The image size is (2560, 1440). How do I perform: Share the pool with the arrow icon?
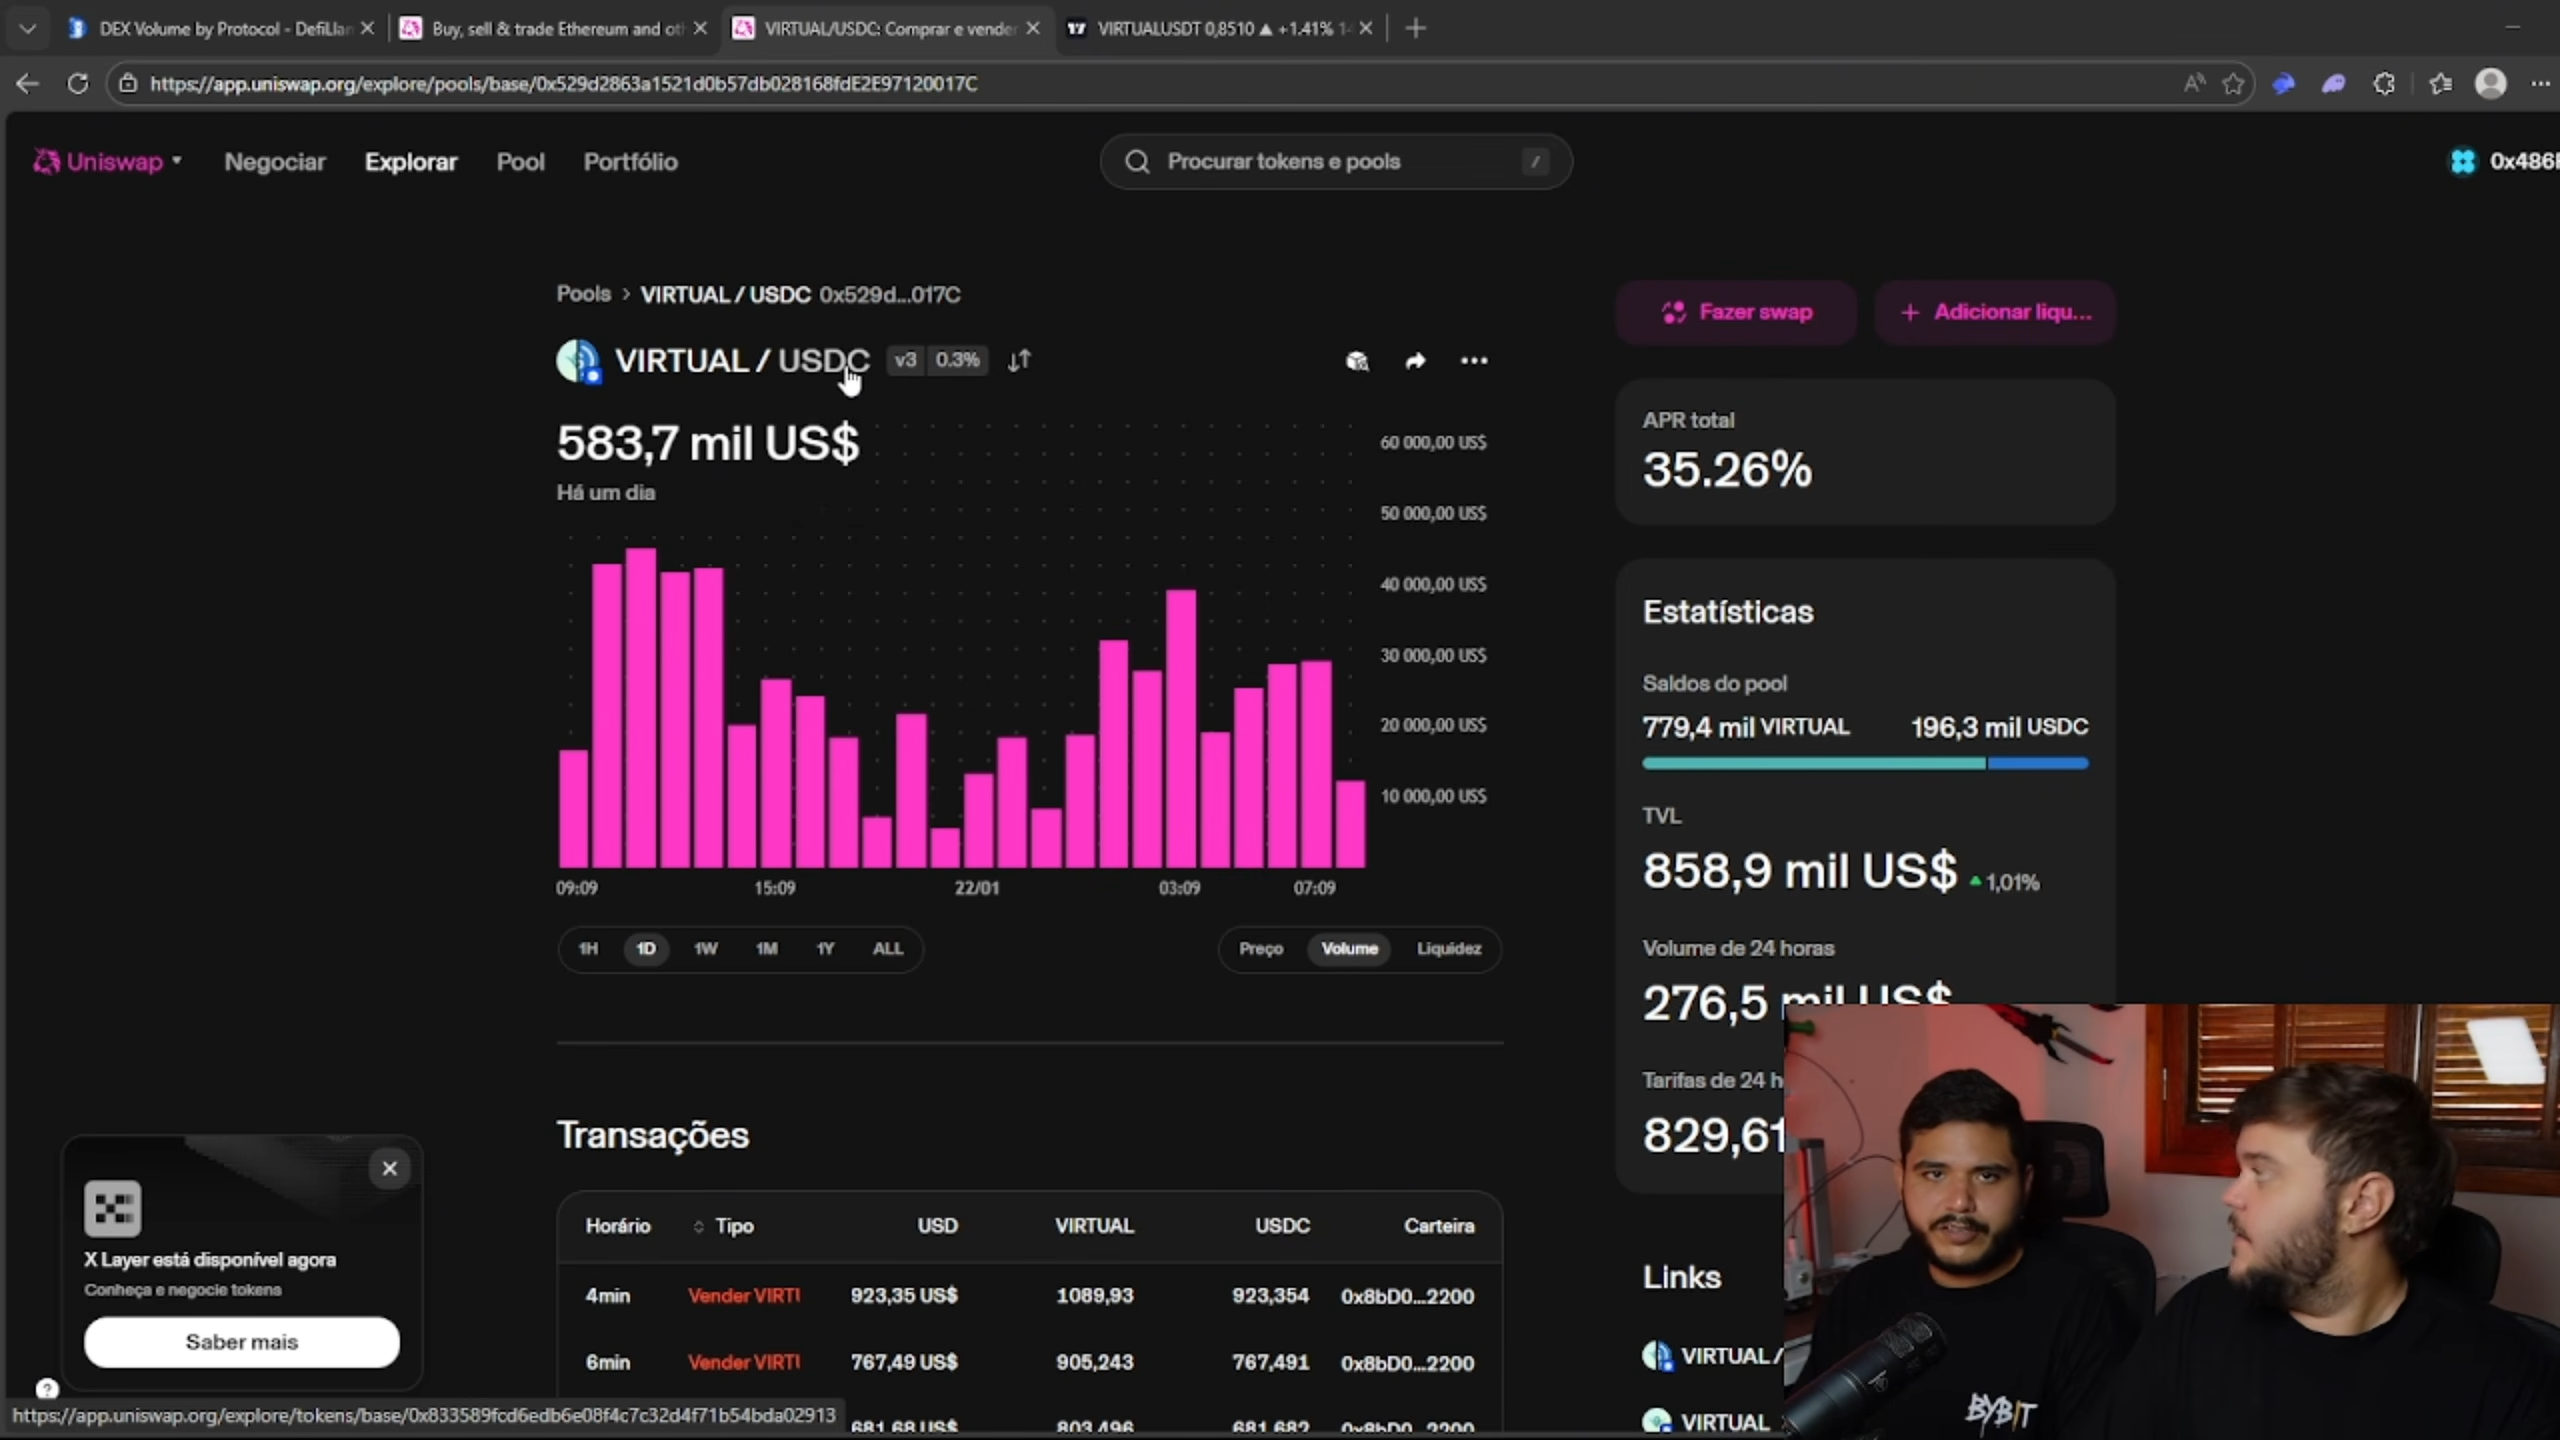[x=1415, y=361]
